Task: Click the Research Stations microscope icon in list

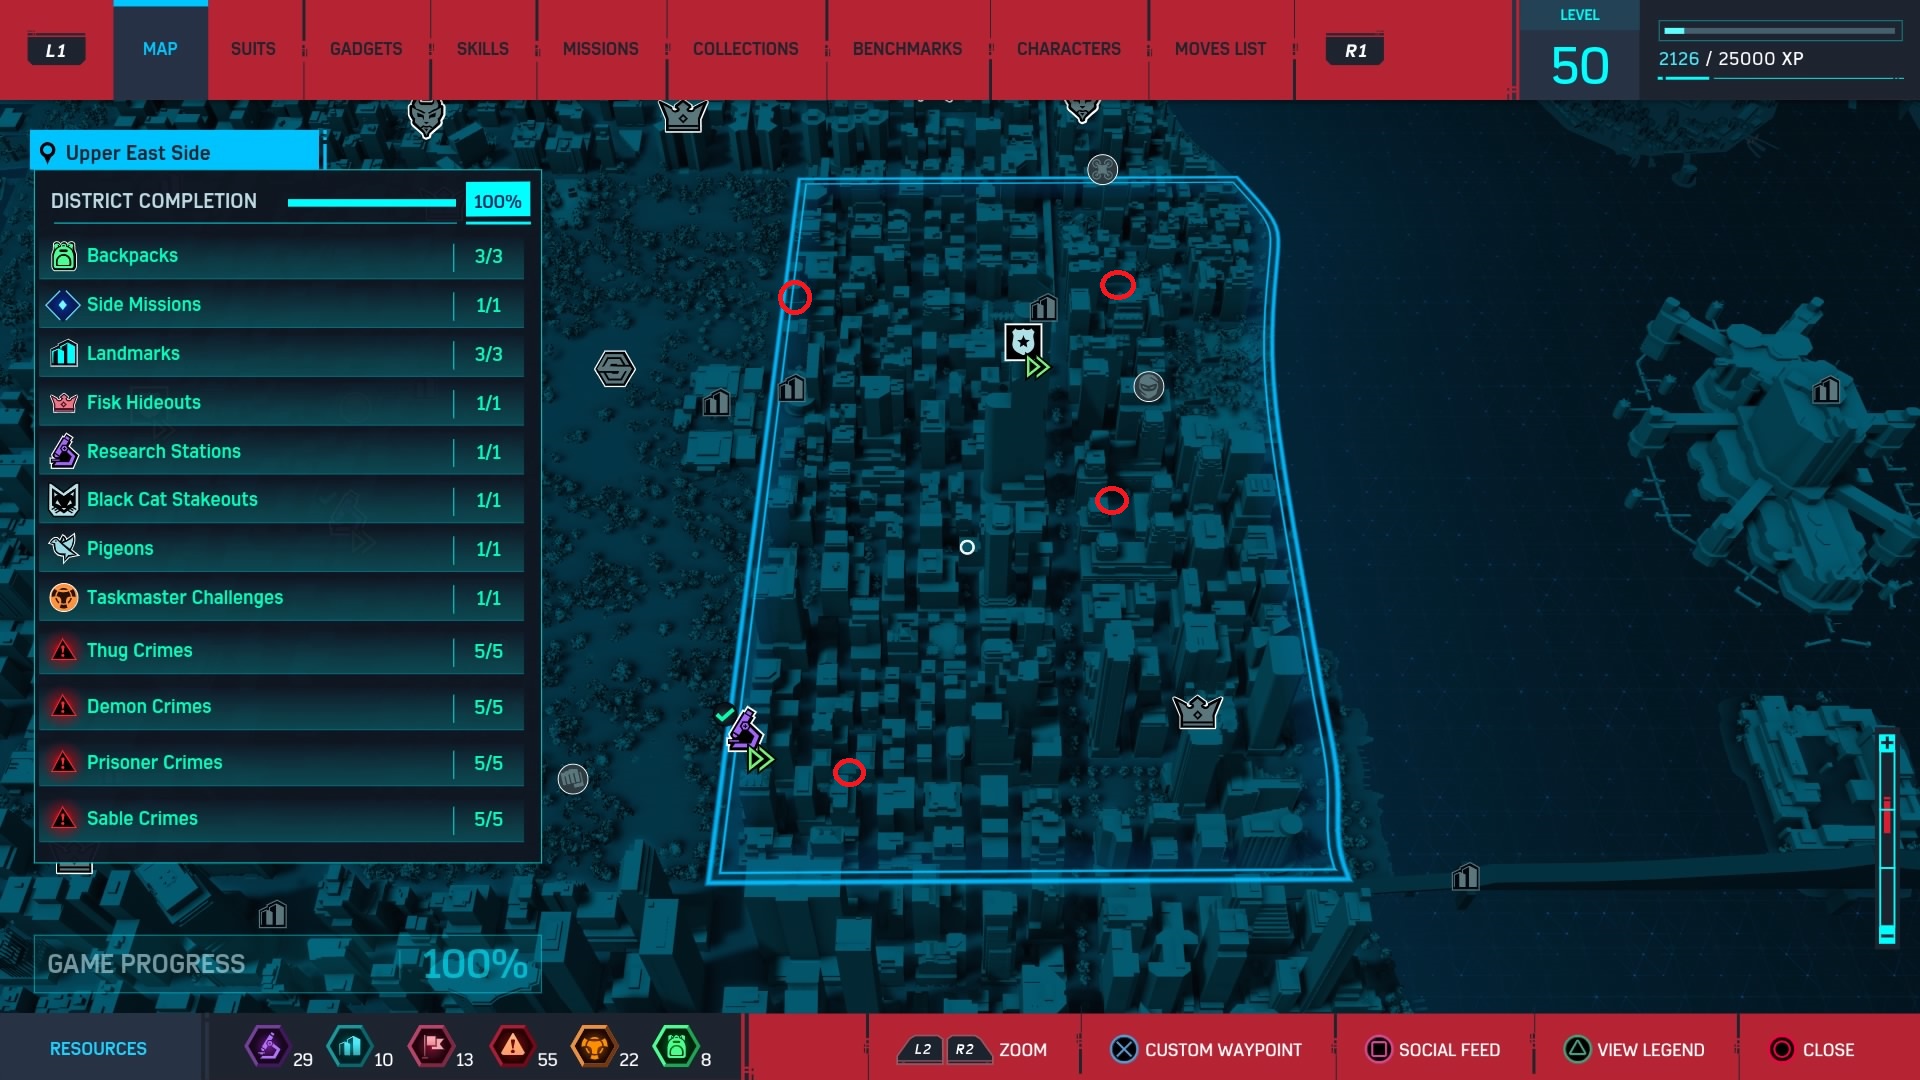Action: (x=63, y=451)
